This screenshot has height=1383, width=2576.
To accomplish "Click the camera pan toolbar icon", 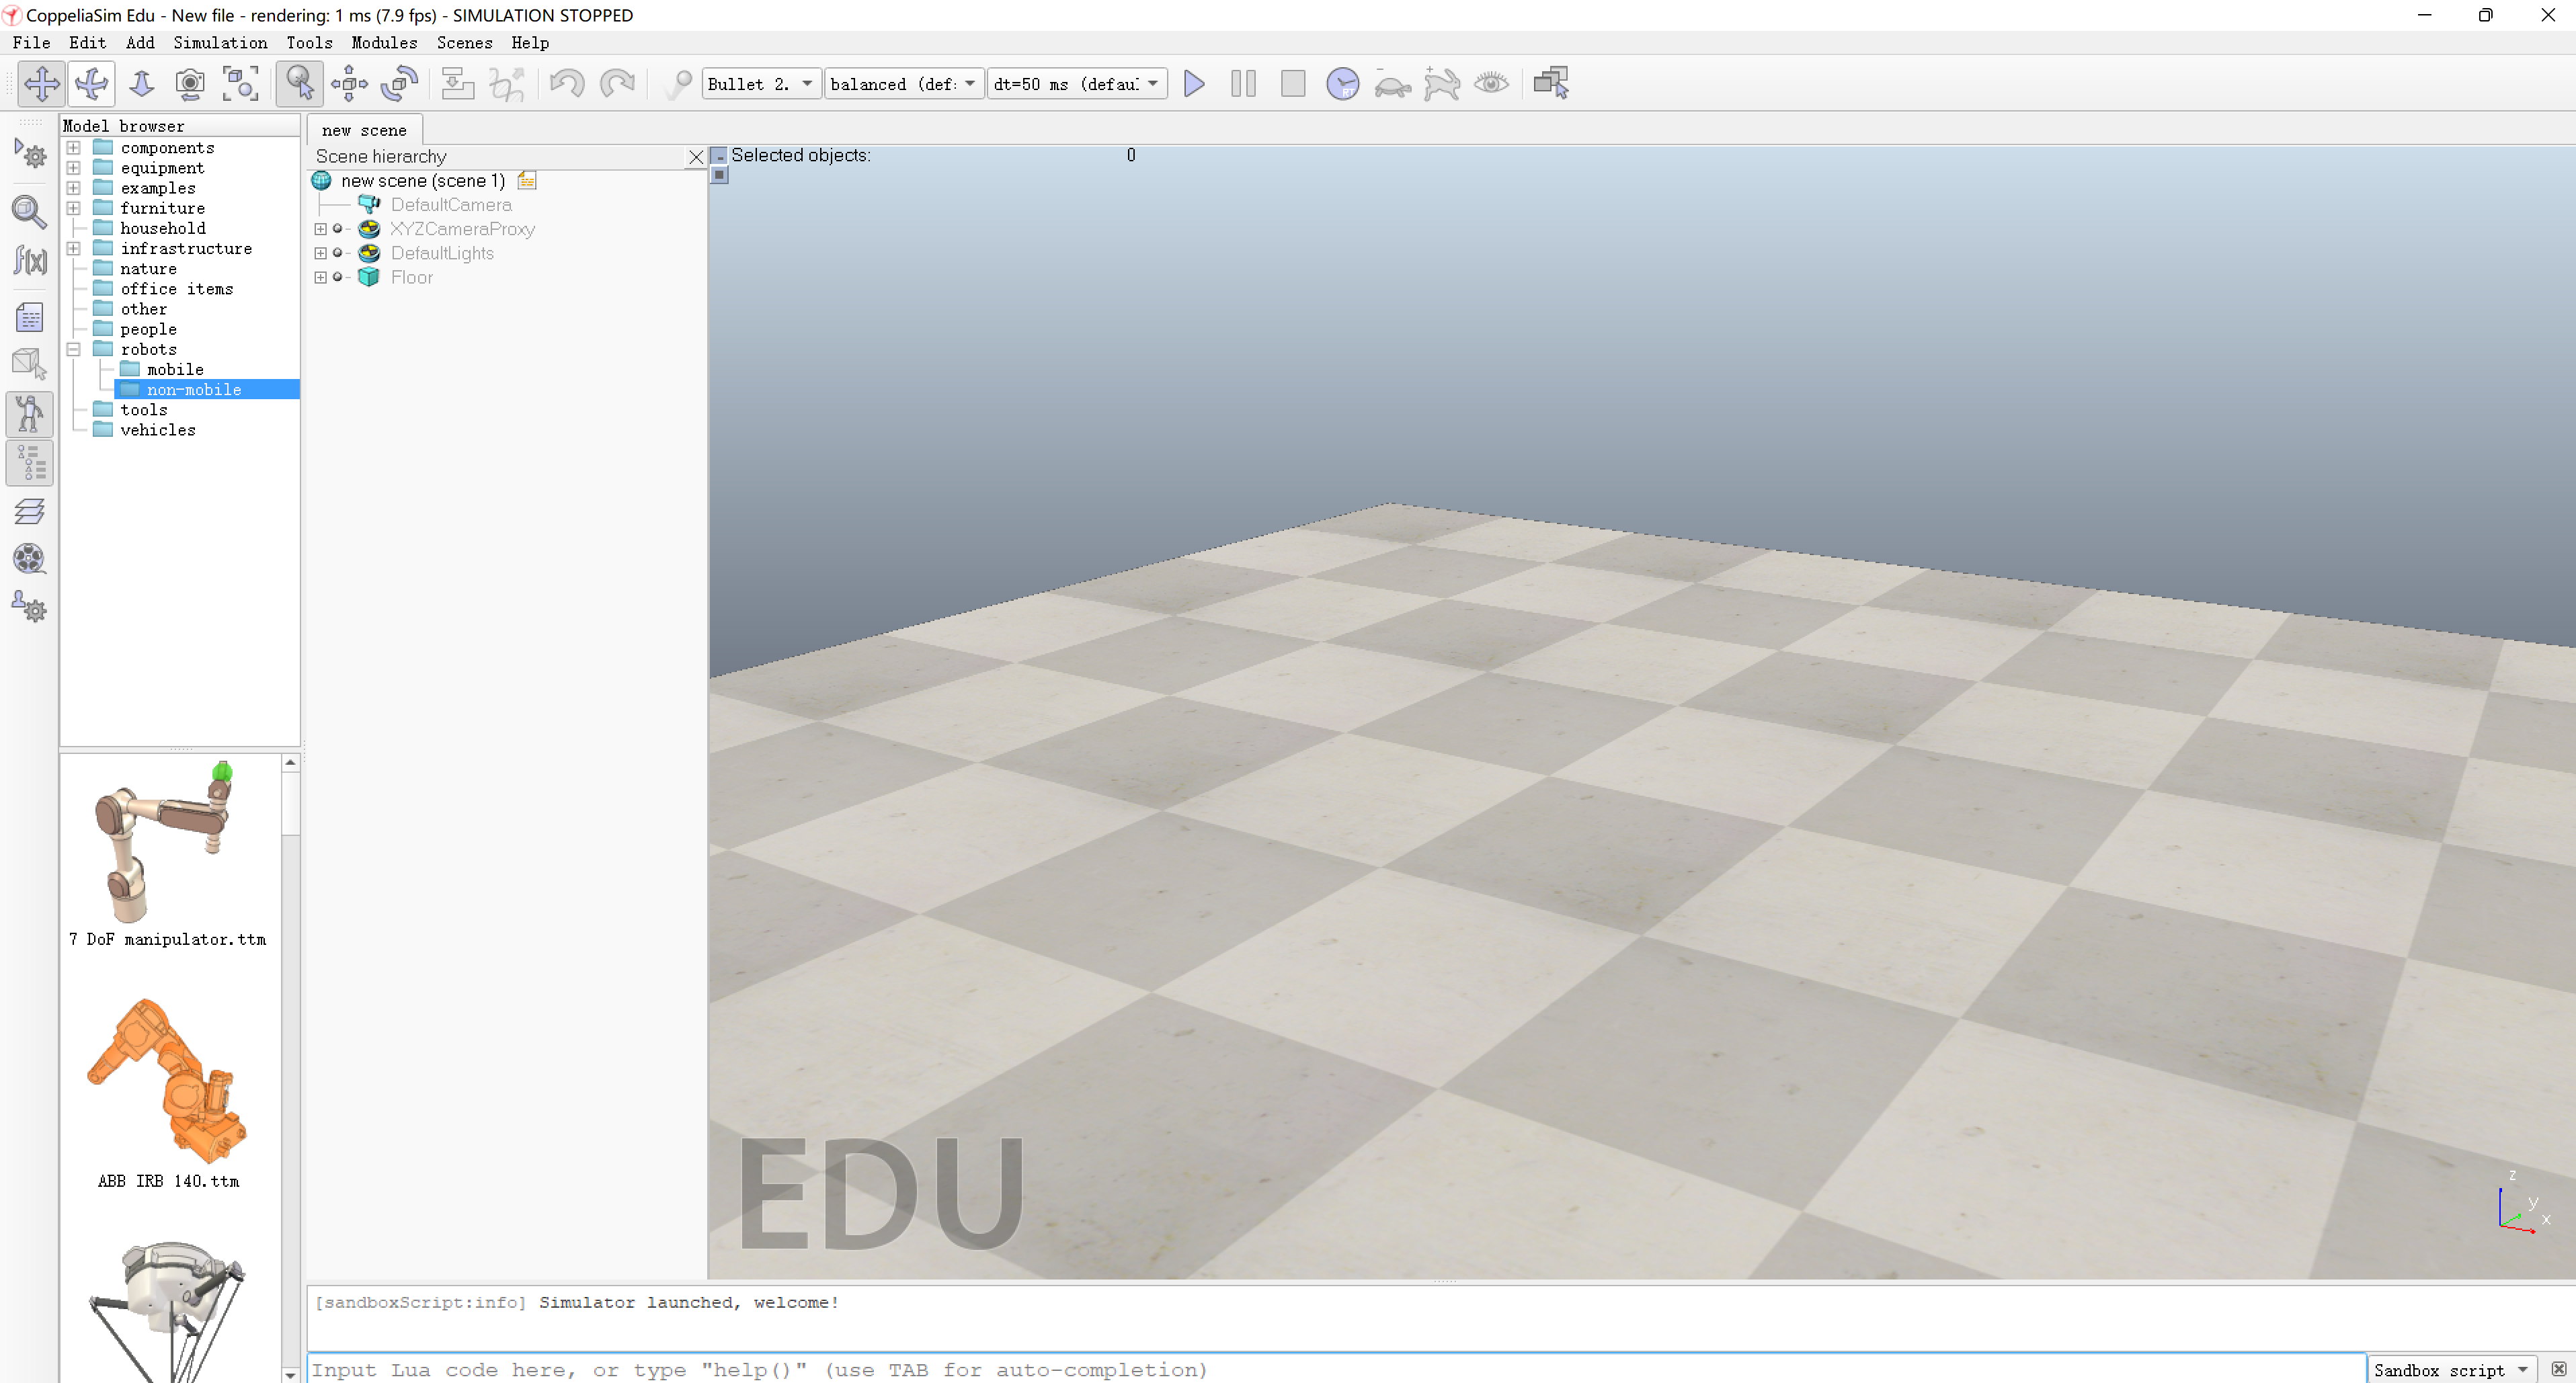I will [41, 84].
